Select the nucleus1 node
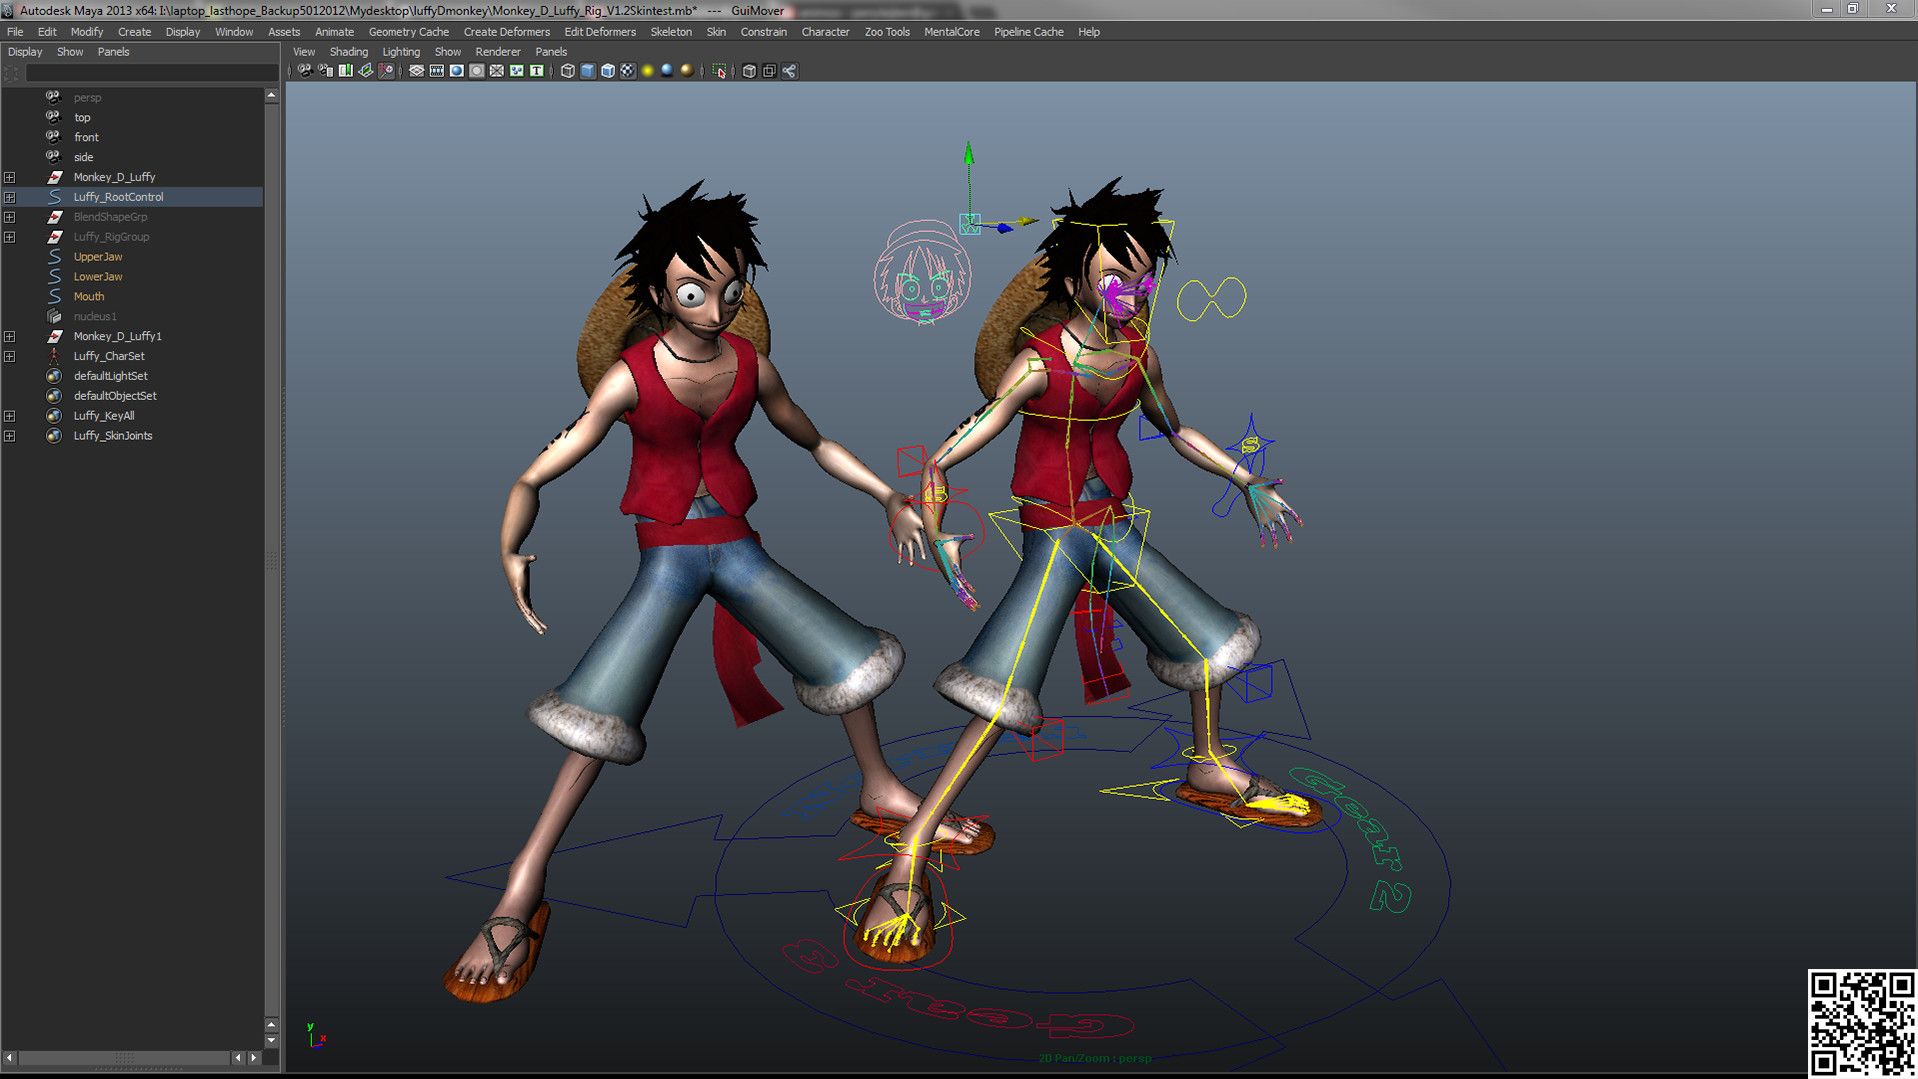This screenshot has width=1918, height=1079. 95,317
